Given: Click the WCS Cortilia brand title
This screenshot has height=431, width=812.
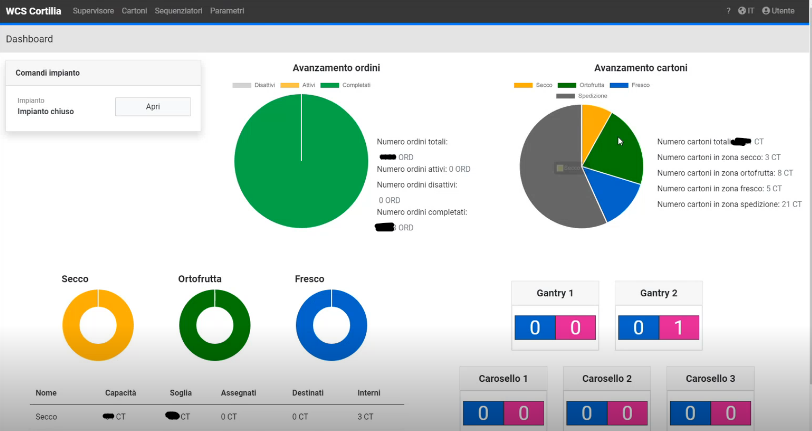Looking at the screenshot, I should point(34,10).
